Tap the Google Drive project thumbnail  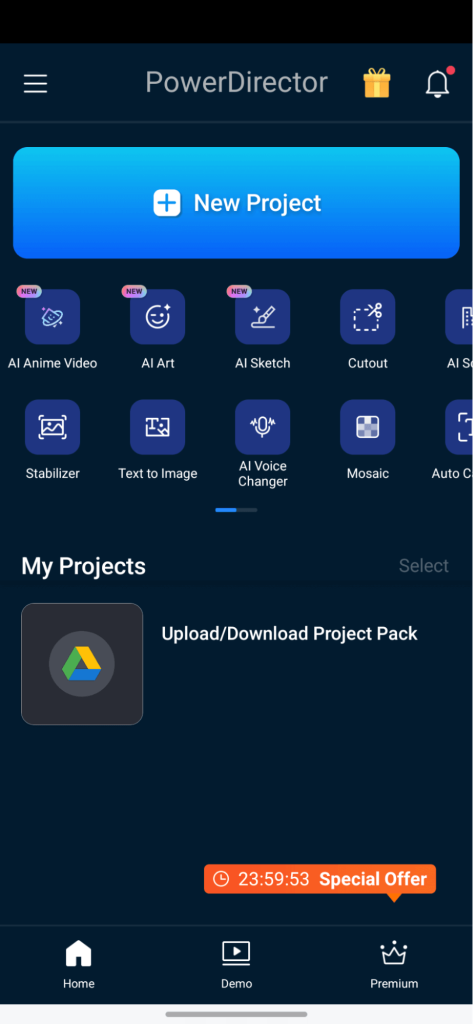pyautogui.click(x=82, y=664)
